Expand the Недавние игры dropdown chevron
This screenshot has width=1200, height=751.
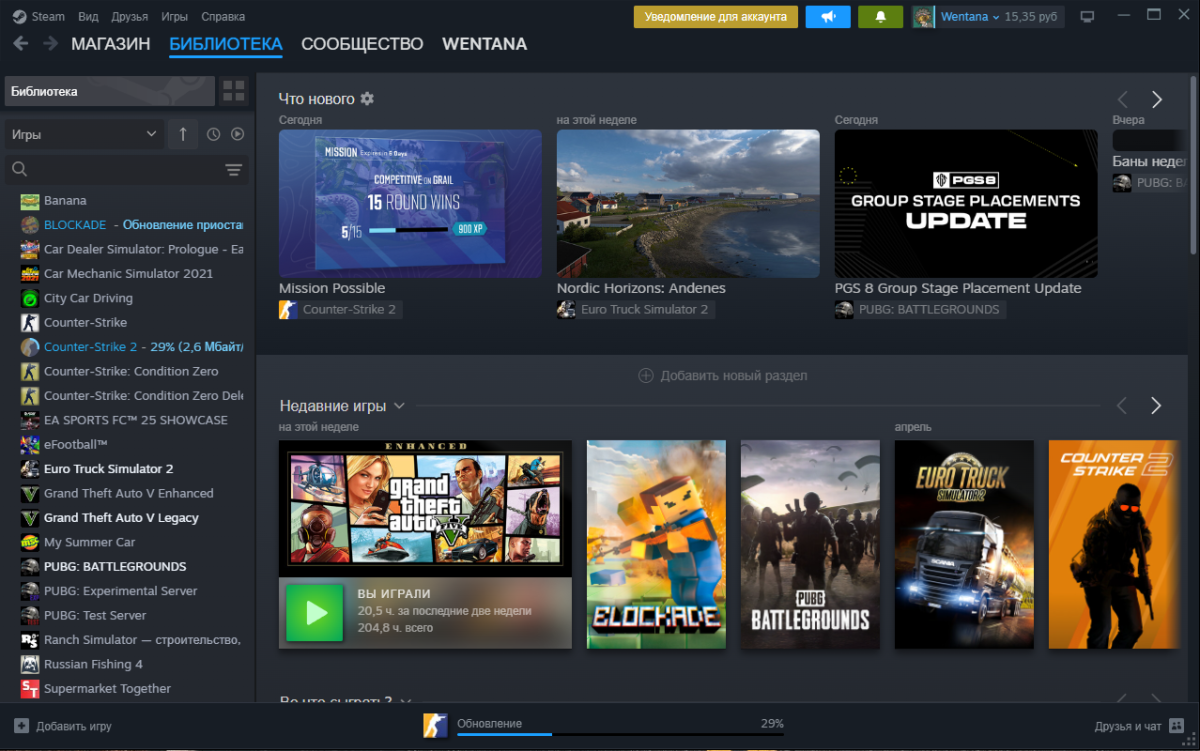[x=399, y=406]
